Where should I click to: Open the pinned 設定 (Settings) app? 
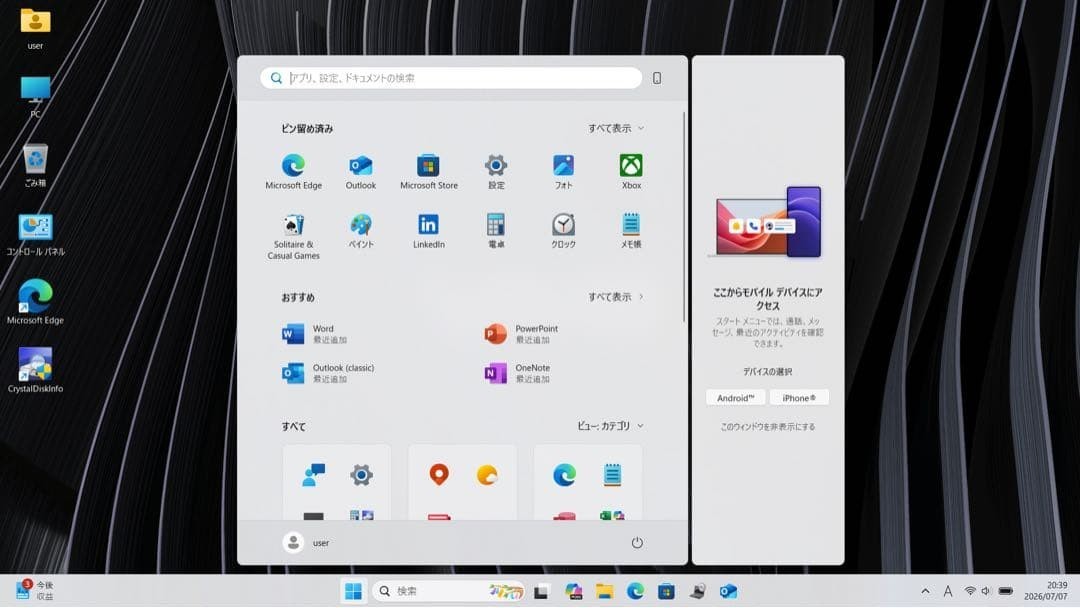tap(496, 171)
